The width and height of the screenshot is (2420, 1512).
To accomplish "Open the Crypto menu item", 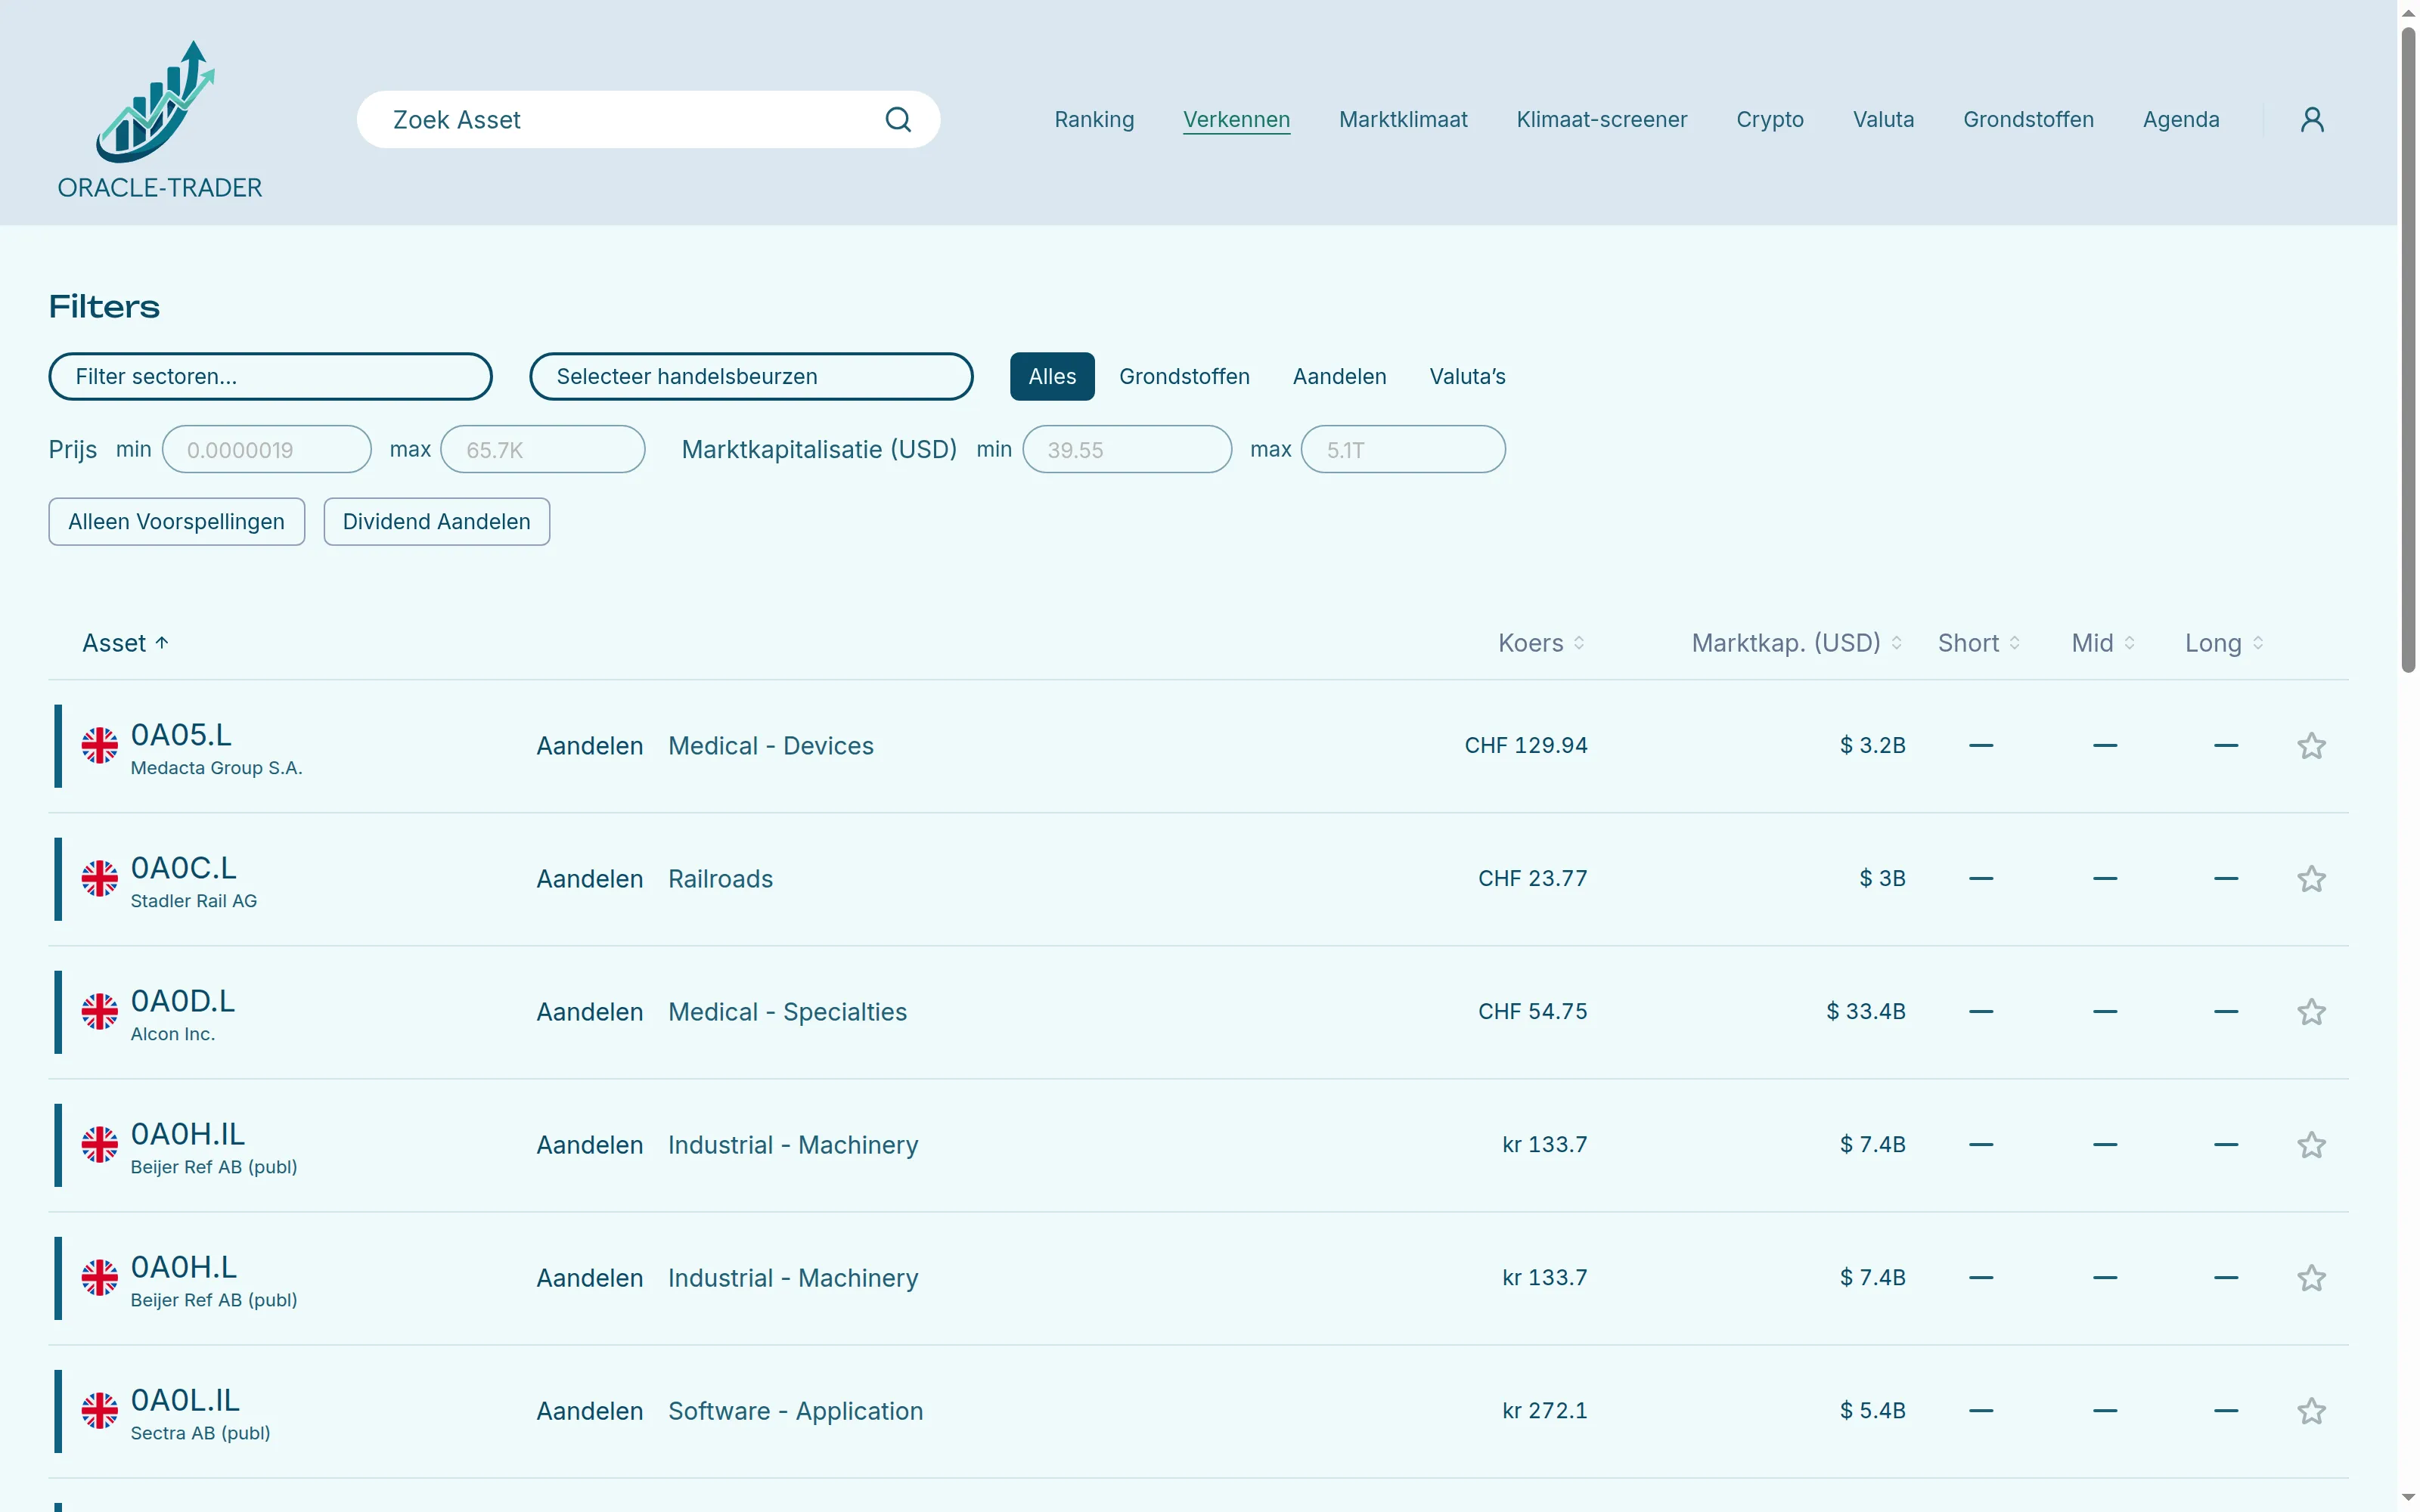I will pyautogui.click(x=1770, y=120).
